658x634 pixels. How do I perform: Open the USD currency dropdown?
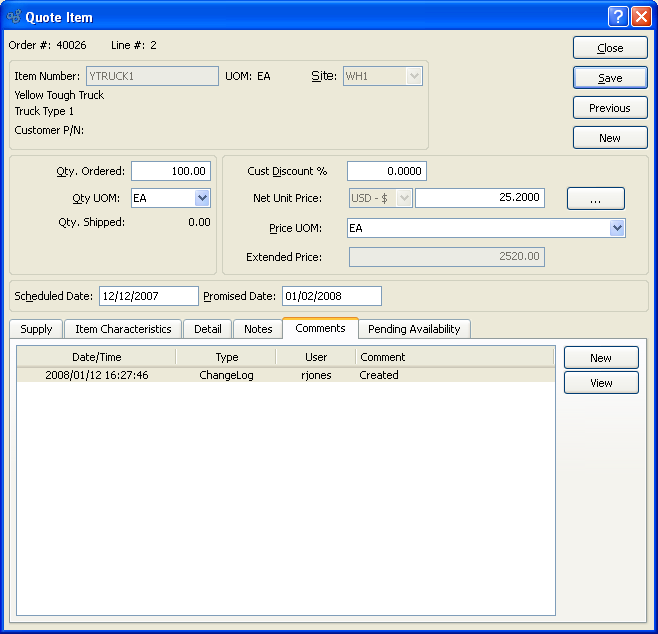tap(404, 198)
